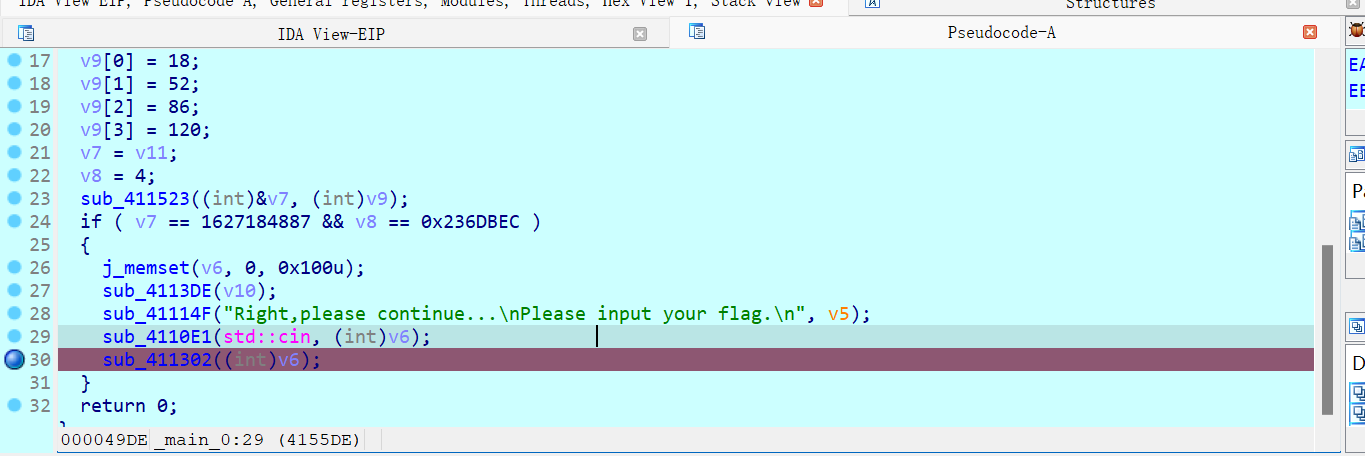Click the vertical scrollbar in the pseudocode view
The width and height of the screenshot is (1365, 456).
[1328, 330]
